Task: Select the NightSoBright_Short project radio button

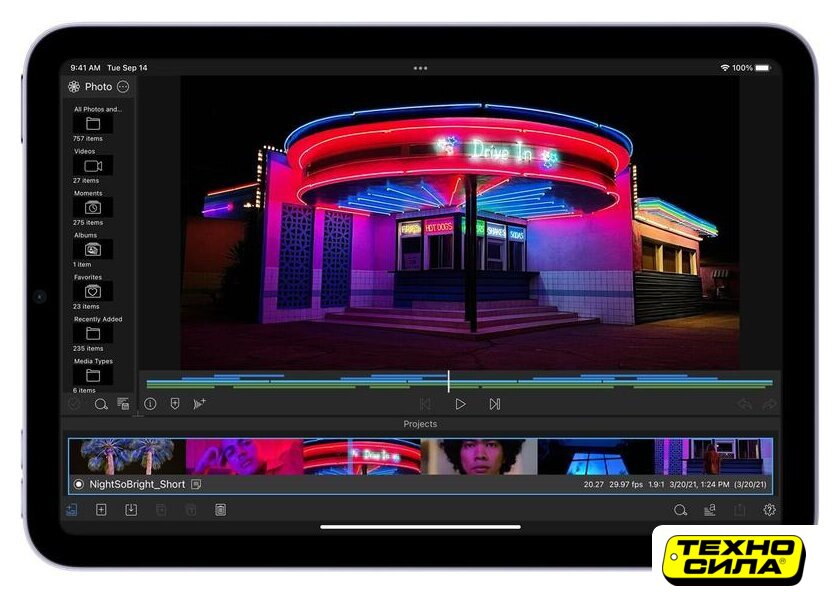Action: [79, 484]
